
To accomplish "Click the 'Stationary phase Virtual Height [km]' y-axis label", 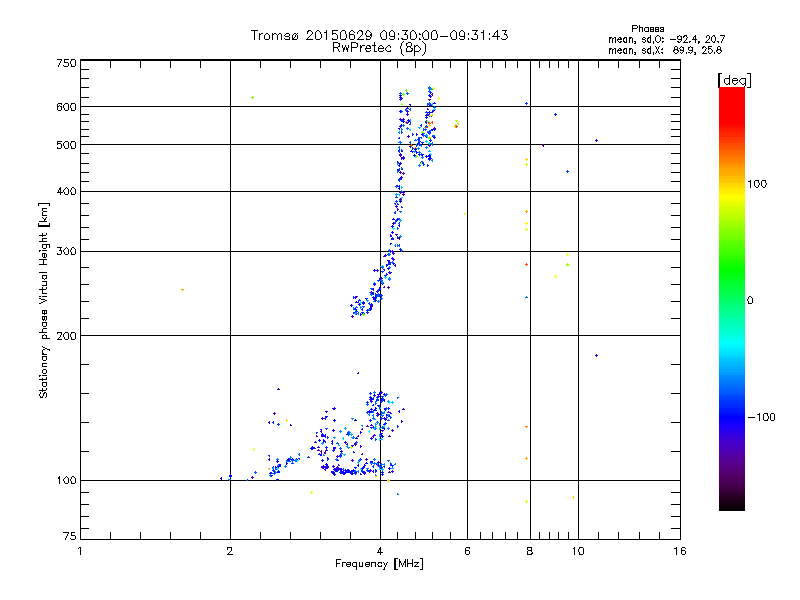I will [x=44, y=300].
